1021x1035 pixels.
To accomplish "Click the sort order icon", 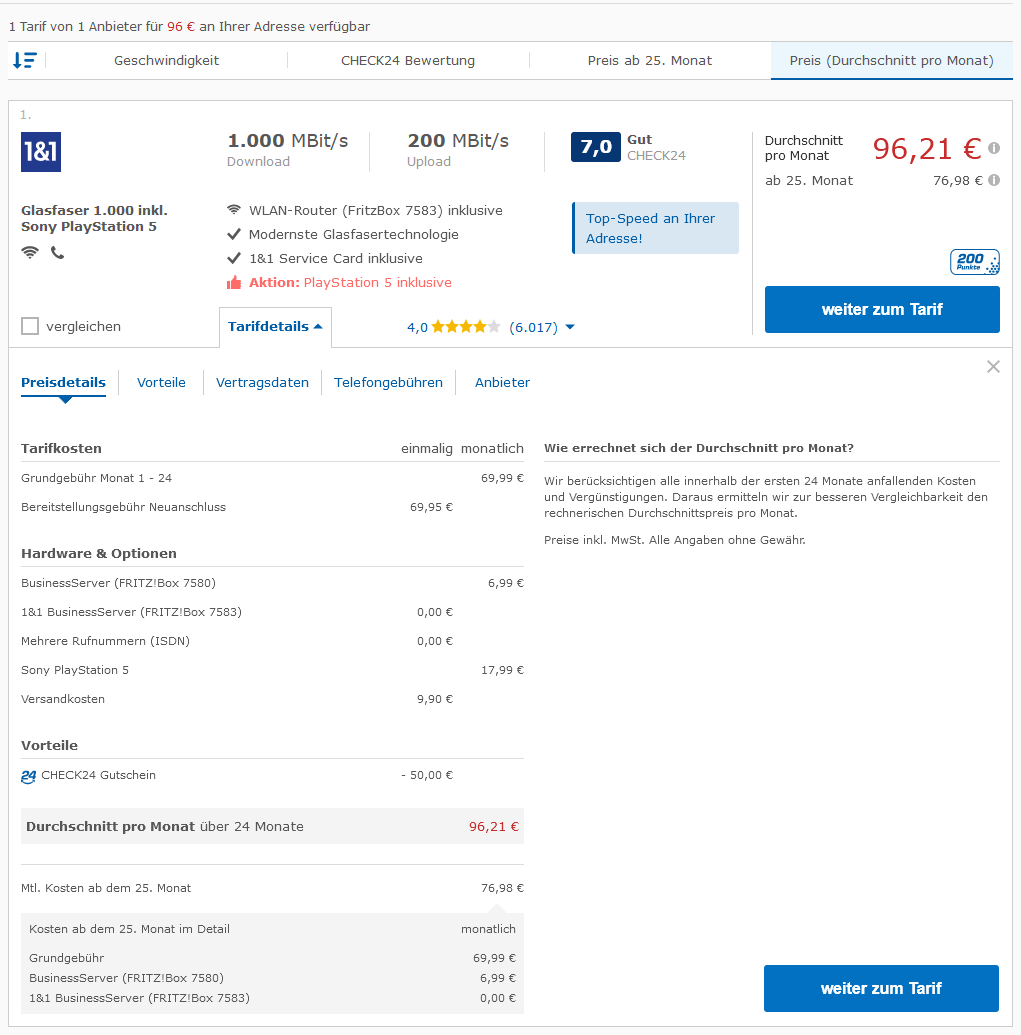I will (24, 61).
